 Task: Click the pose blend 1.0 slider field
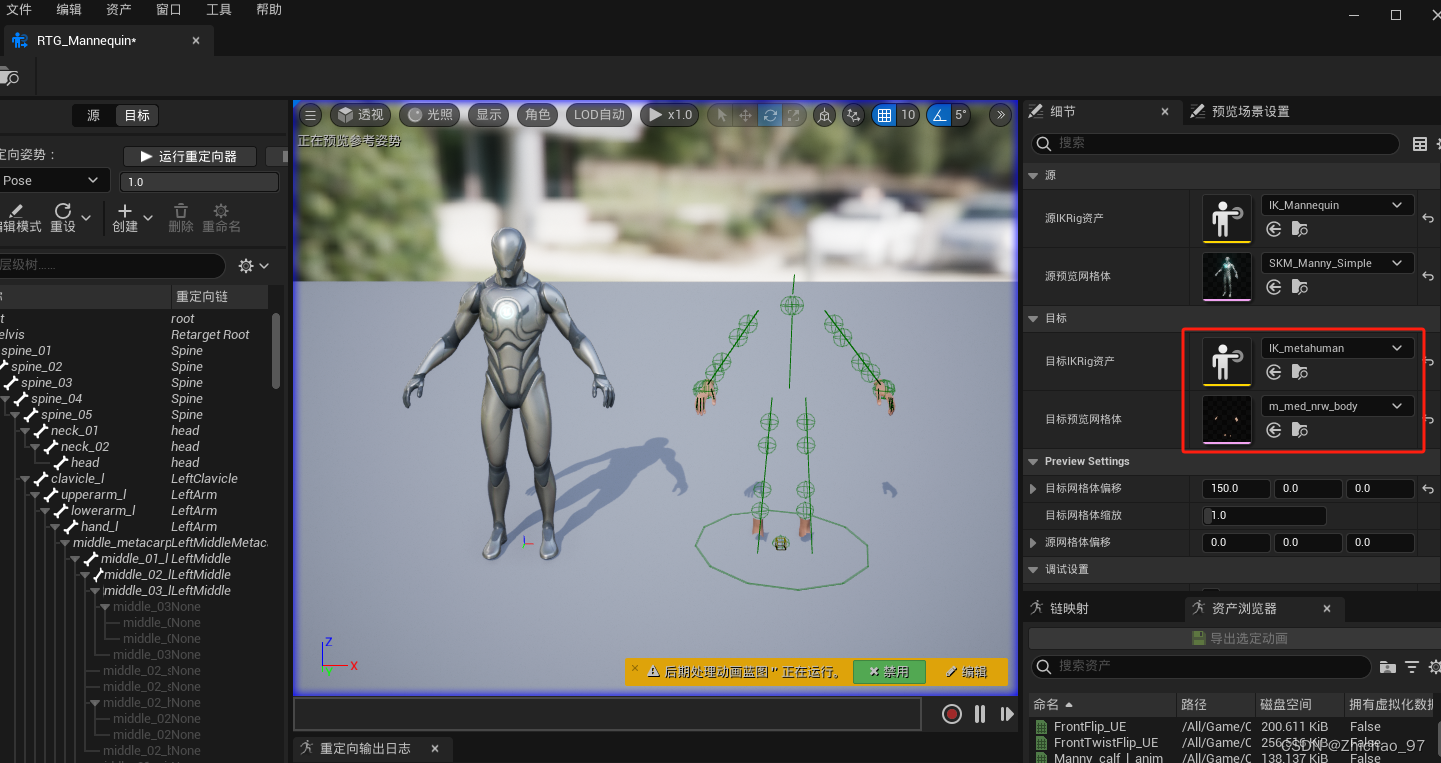pyautogui.click(x=199, y=182)
